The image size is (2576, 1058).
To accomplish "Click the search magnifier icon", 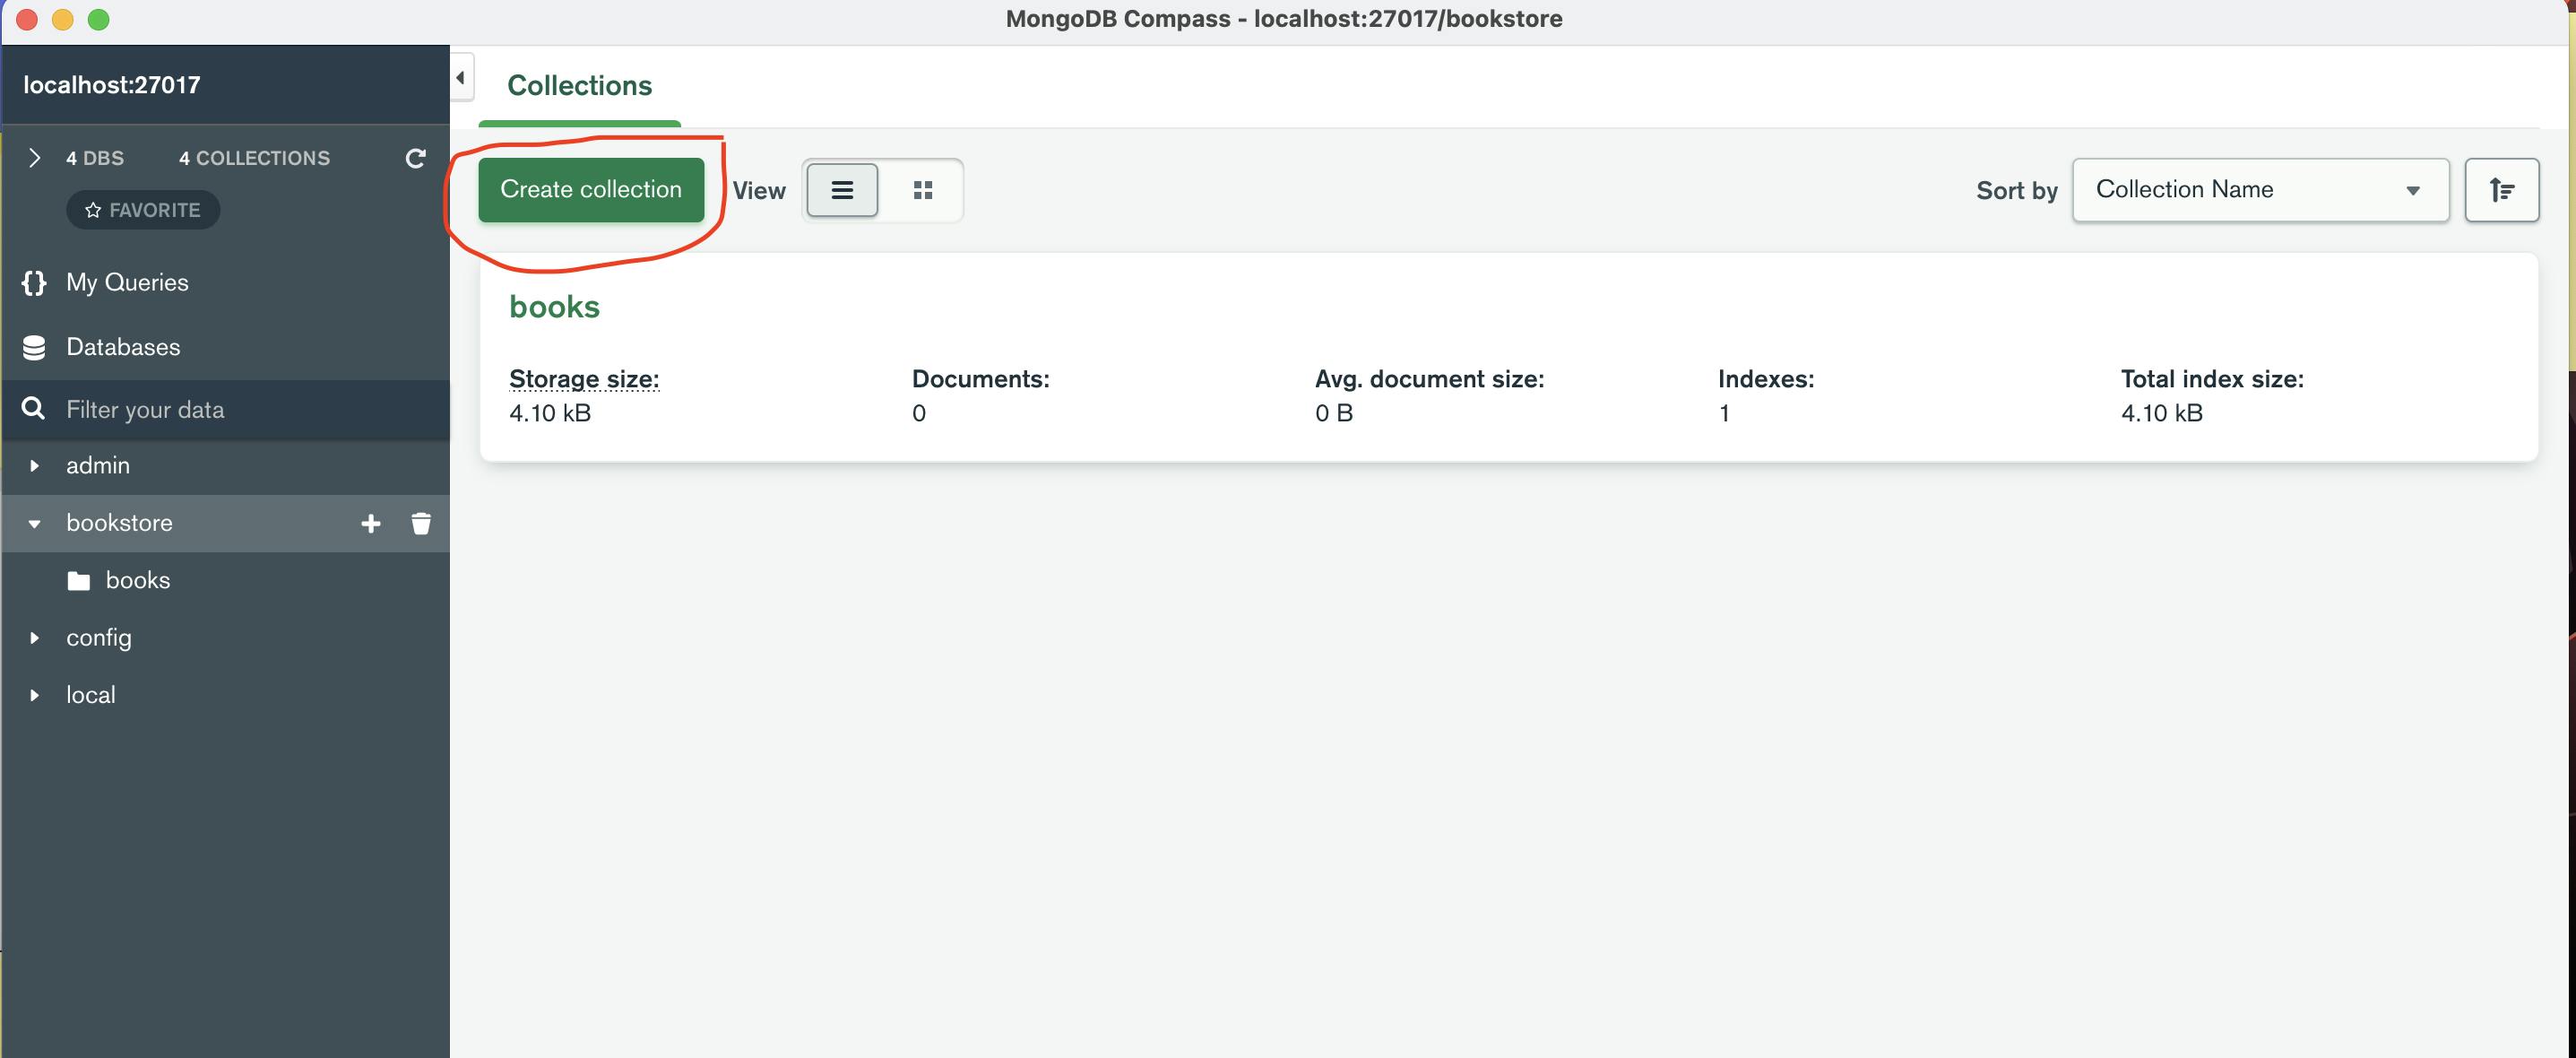I will (33, 409).
